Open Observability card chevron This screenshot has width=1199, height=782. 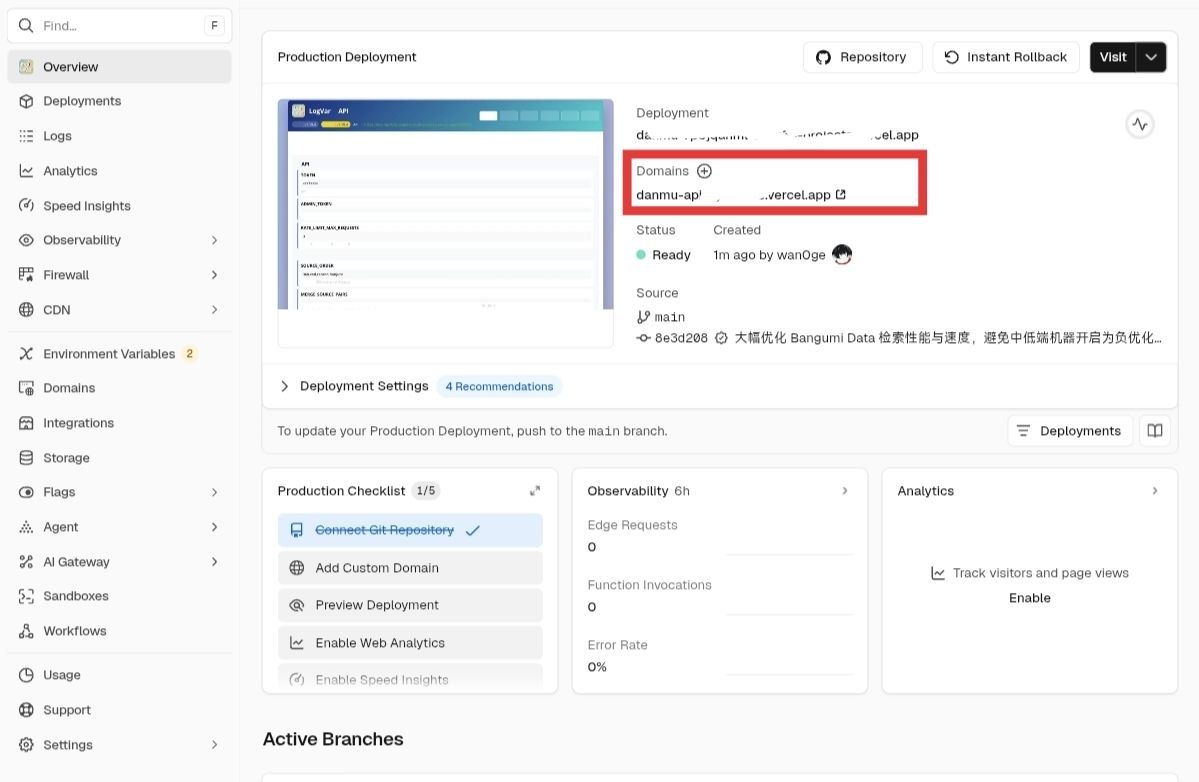click(845, 491)
